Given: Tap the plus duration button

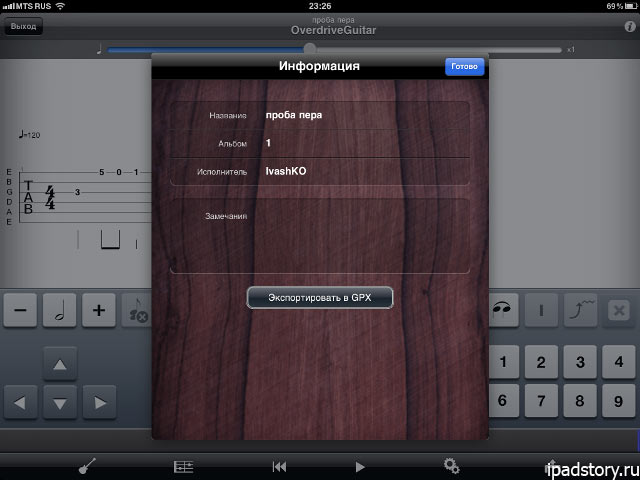Looking at the screenshot, I should pyautogui.click(x=99, y=310).
